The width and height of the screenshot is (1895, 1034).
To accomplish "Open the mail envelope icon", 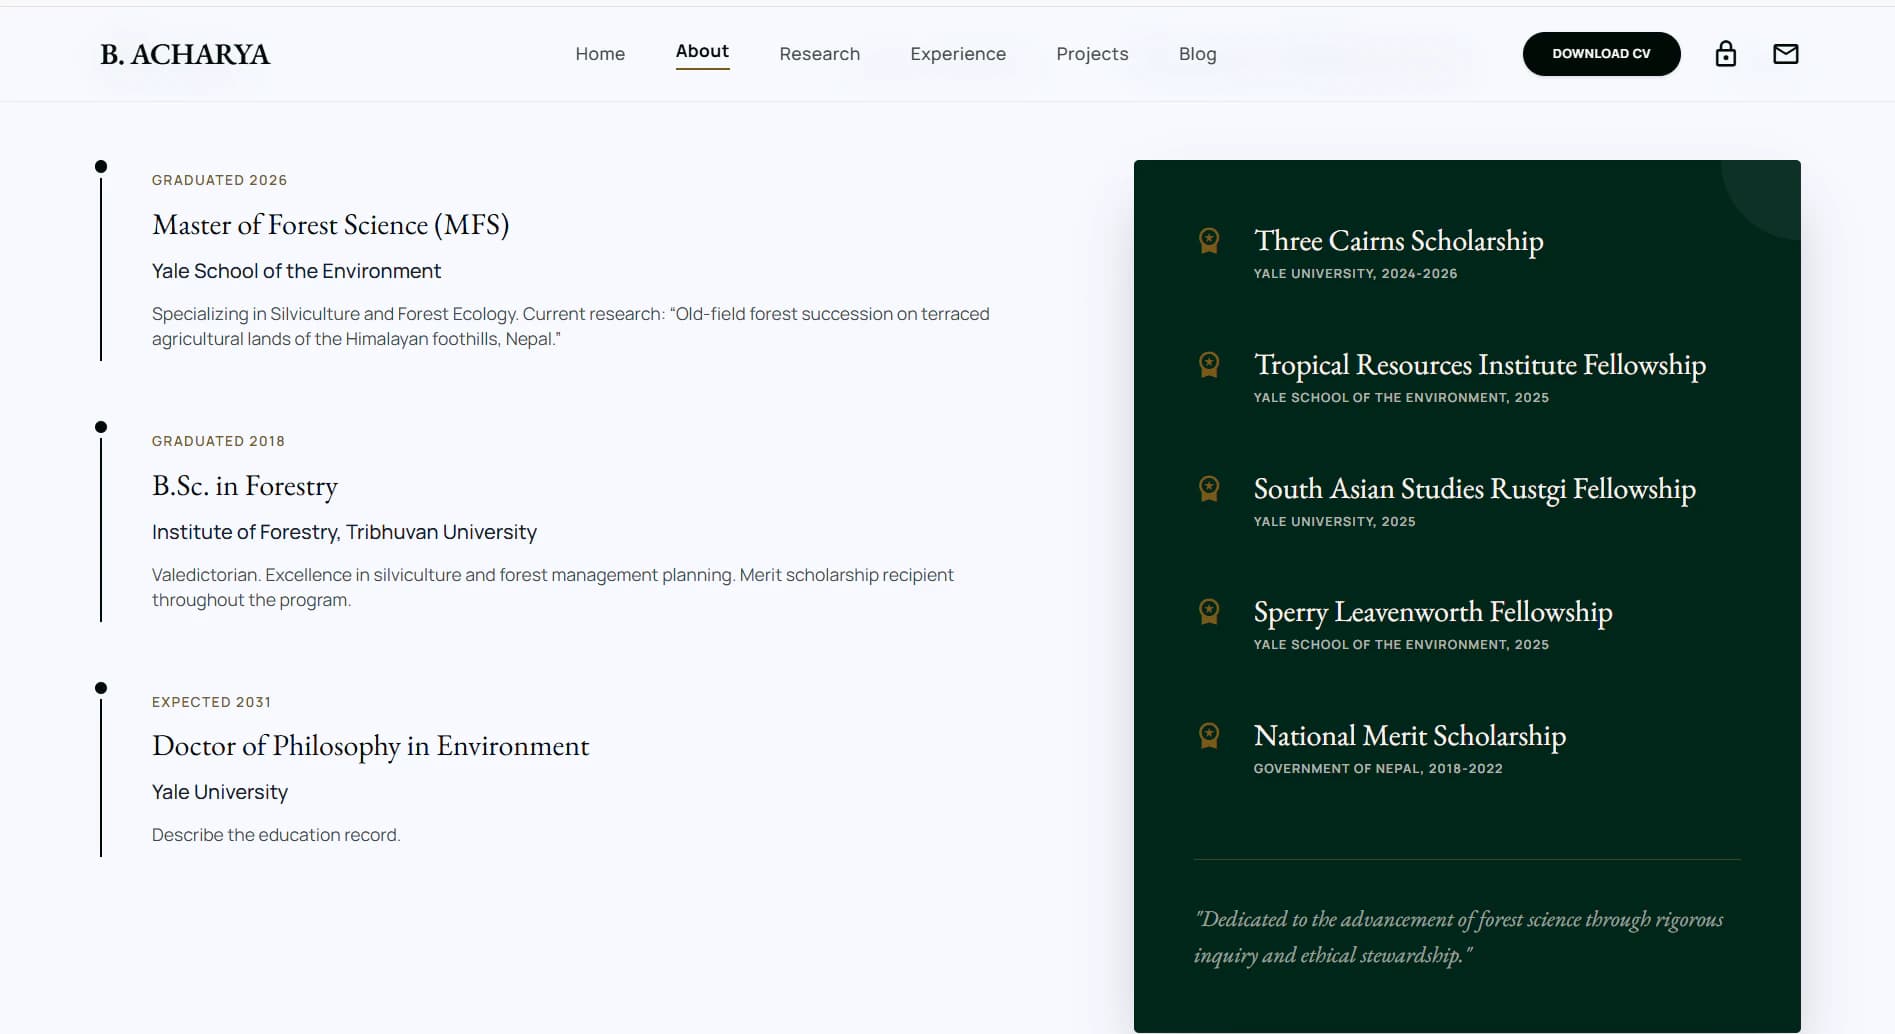I will click(1785, 54).
